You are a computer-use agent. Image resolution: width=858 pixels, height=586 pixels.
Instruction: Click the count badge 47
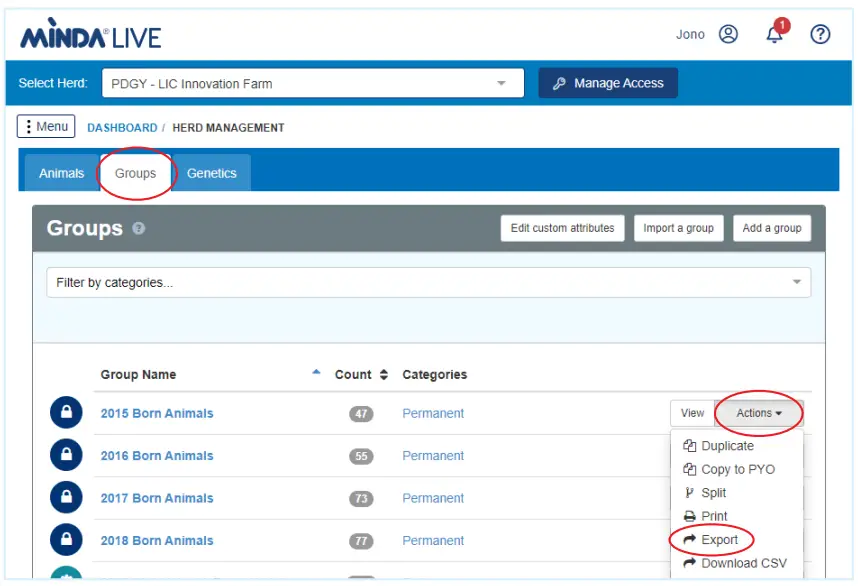tap(361, 414)
